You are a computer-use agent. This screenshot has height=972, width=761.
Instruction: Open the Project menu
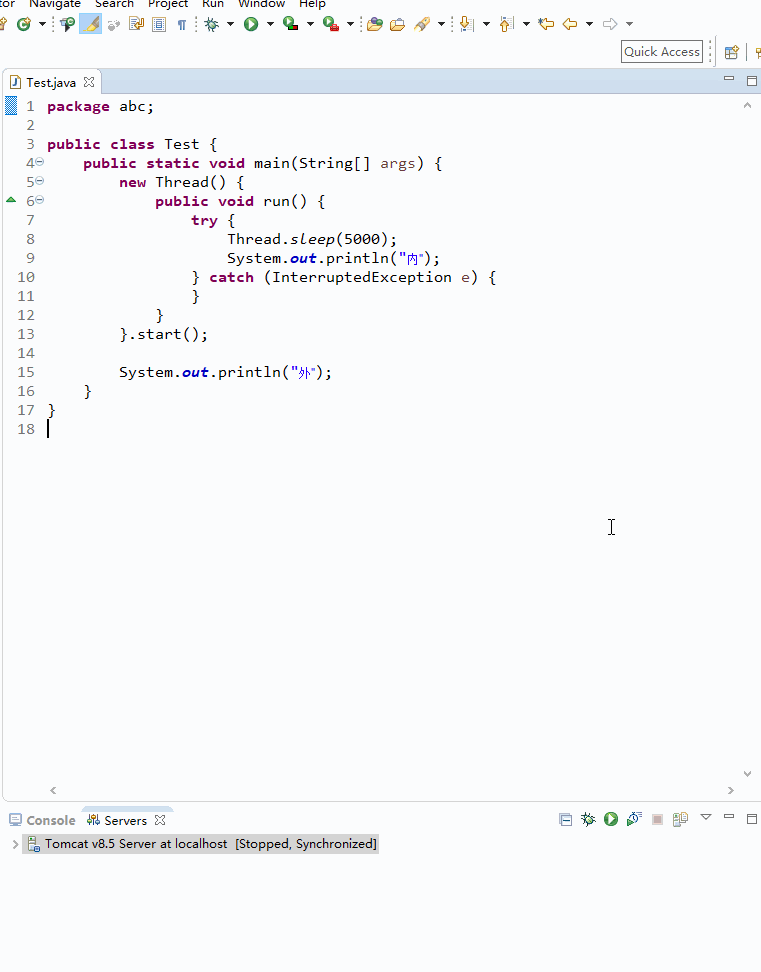point(167,4)
